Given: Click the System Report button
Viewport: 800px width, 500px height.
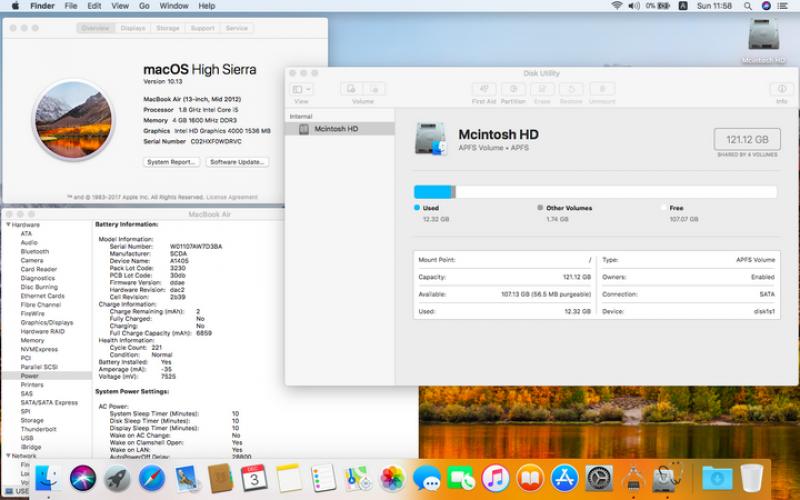Looking at the screenshot, I should pos(171,162).
